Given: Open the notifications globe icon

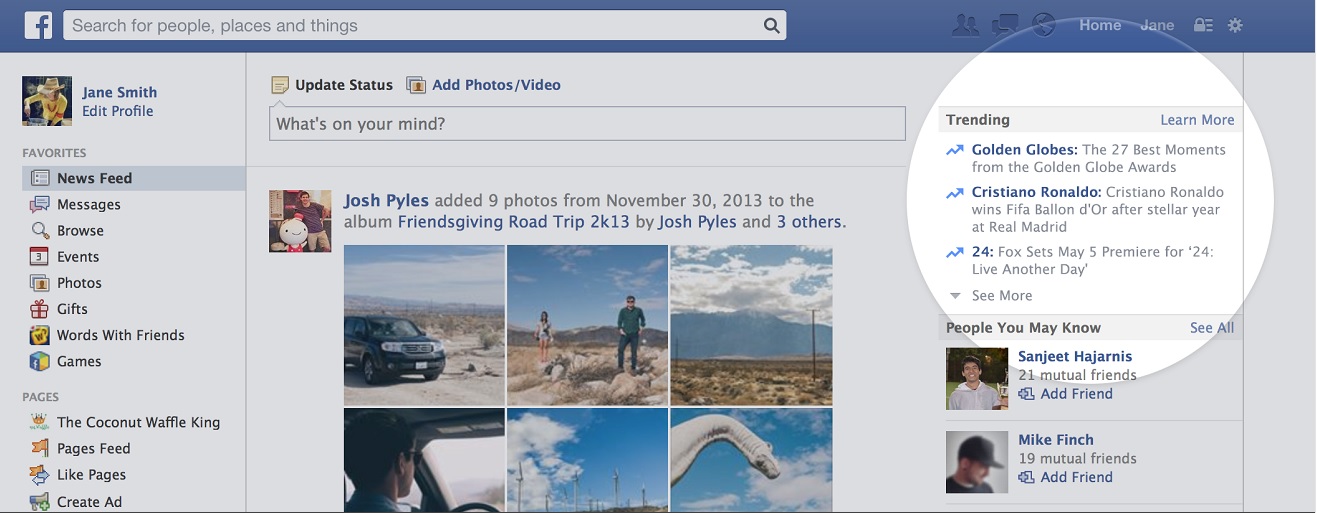Looking at the screenshot, I should [1044, 25].
